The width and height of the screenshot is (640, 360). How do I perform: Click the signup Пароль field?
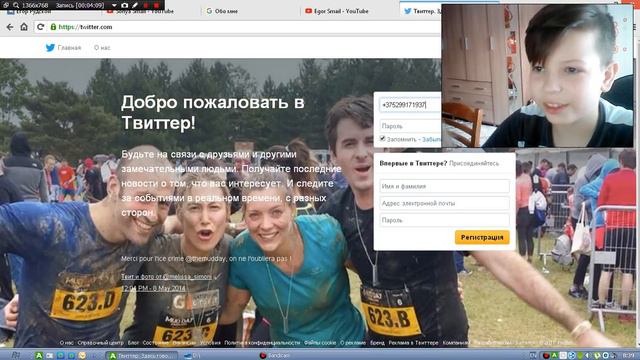[x=444, y=220]
